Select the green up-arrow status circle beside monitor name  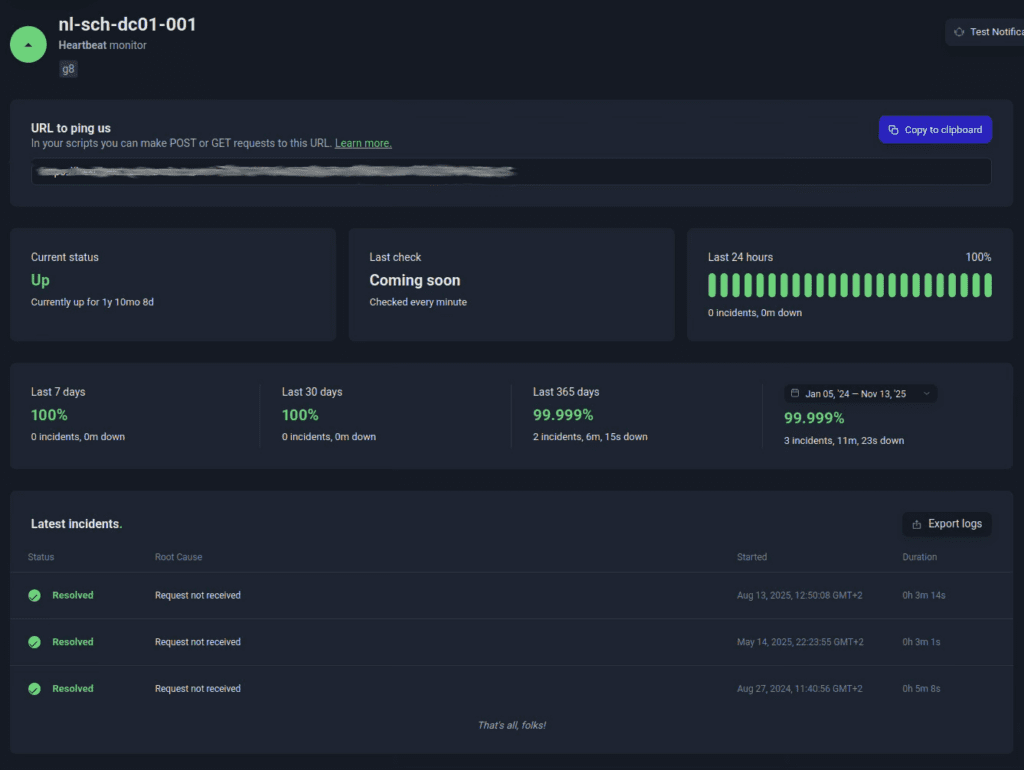(x=28, y=44)
